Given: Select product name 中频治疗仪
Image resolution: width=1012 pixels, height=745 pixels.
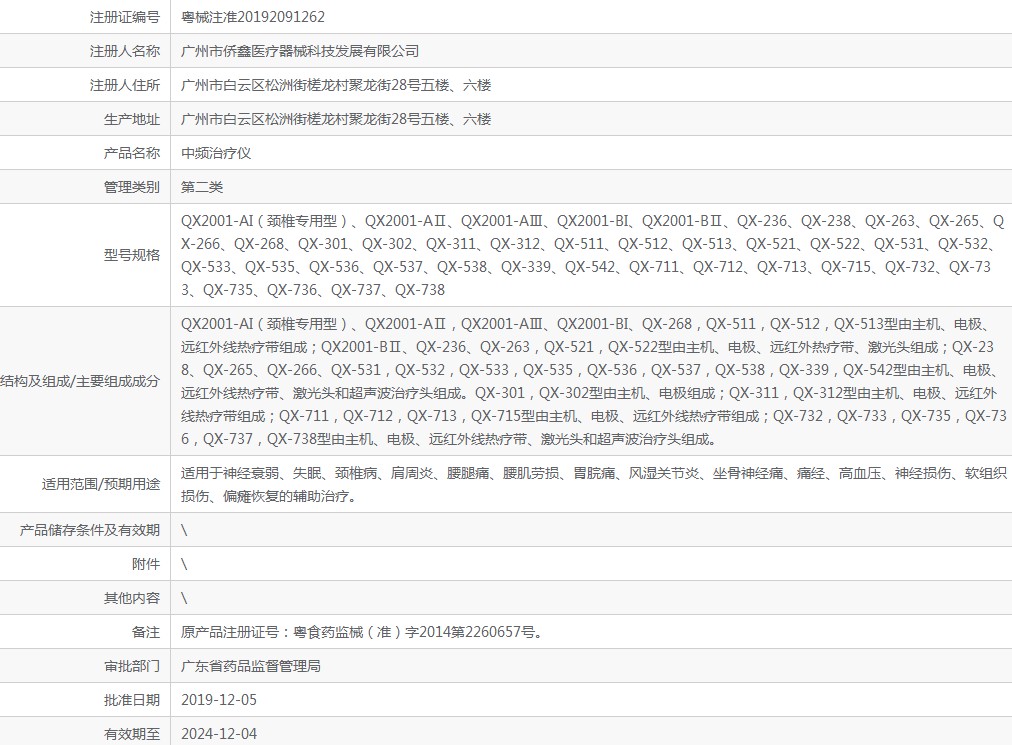Looking at the screenshot, I should (216, 153).
